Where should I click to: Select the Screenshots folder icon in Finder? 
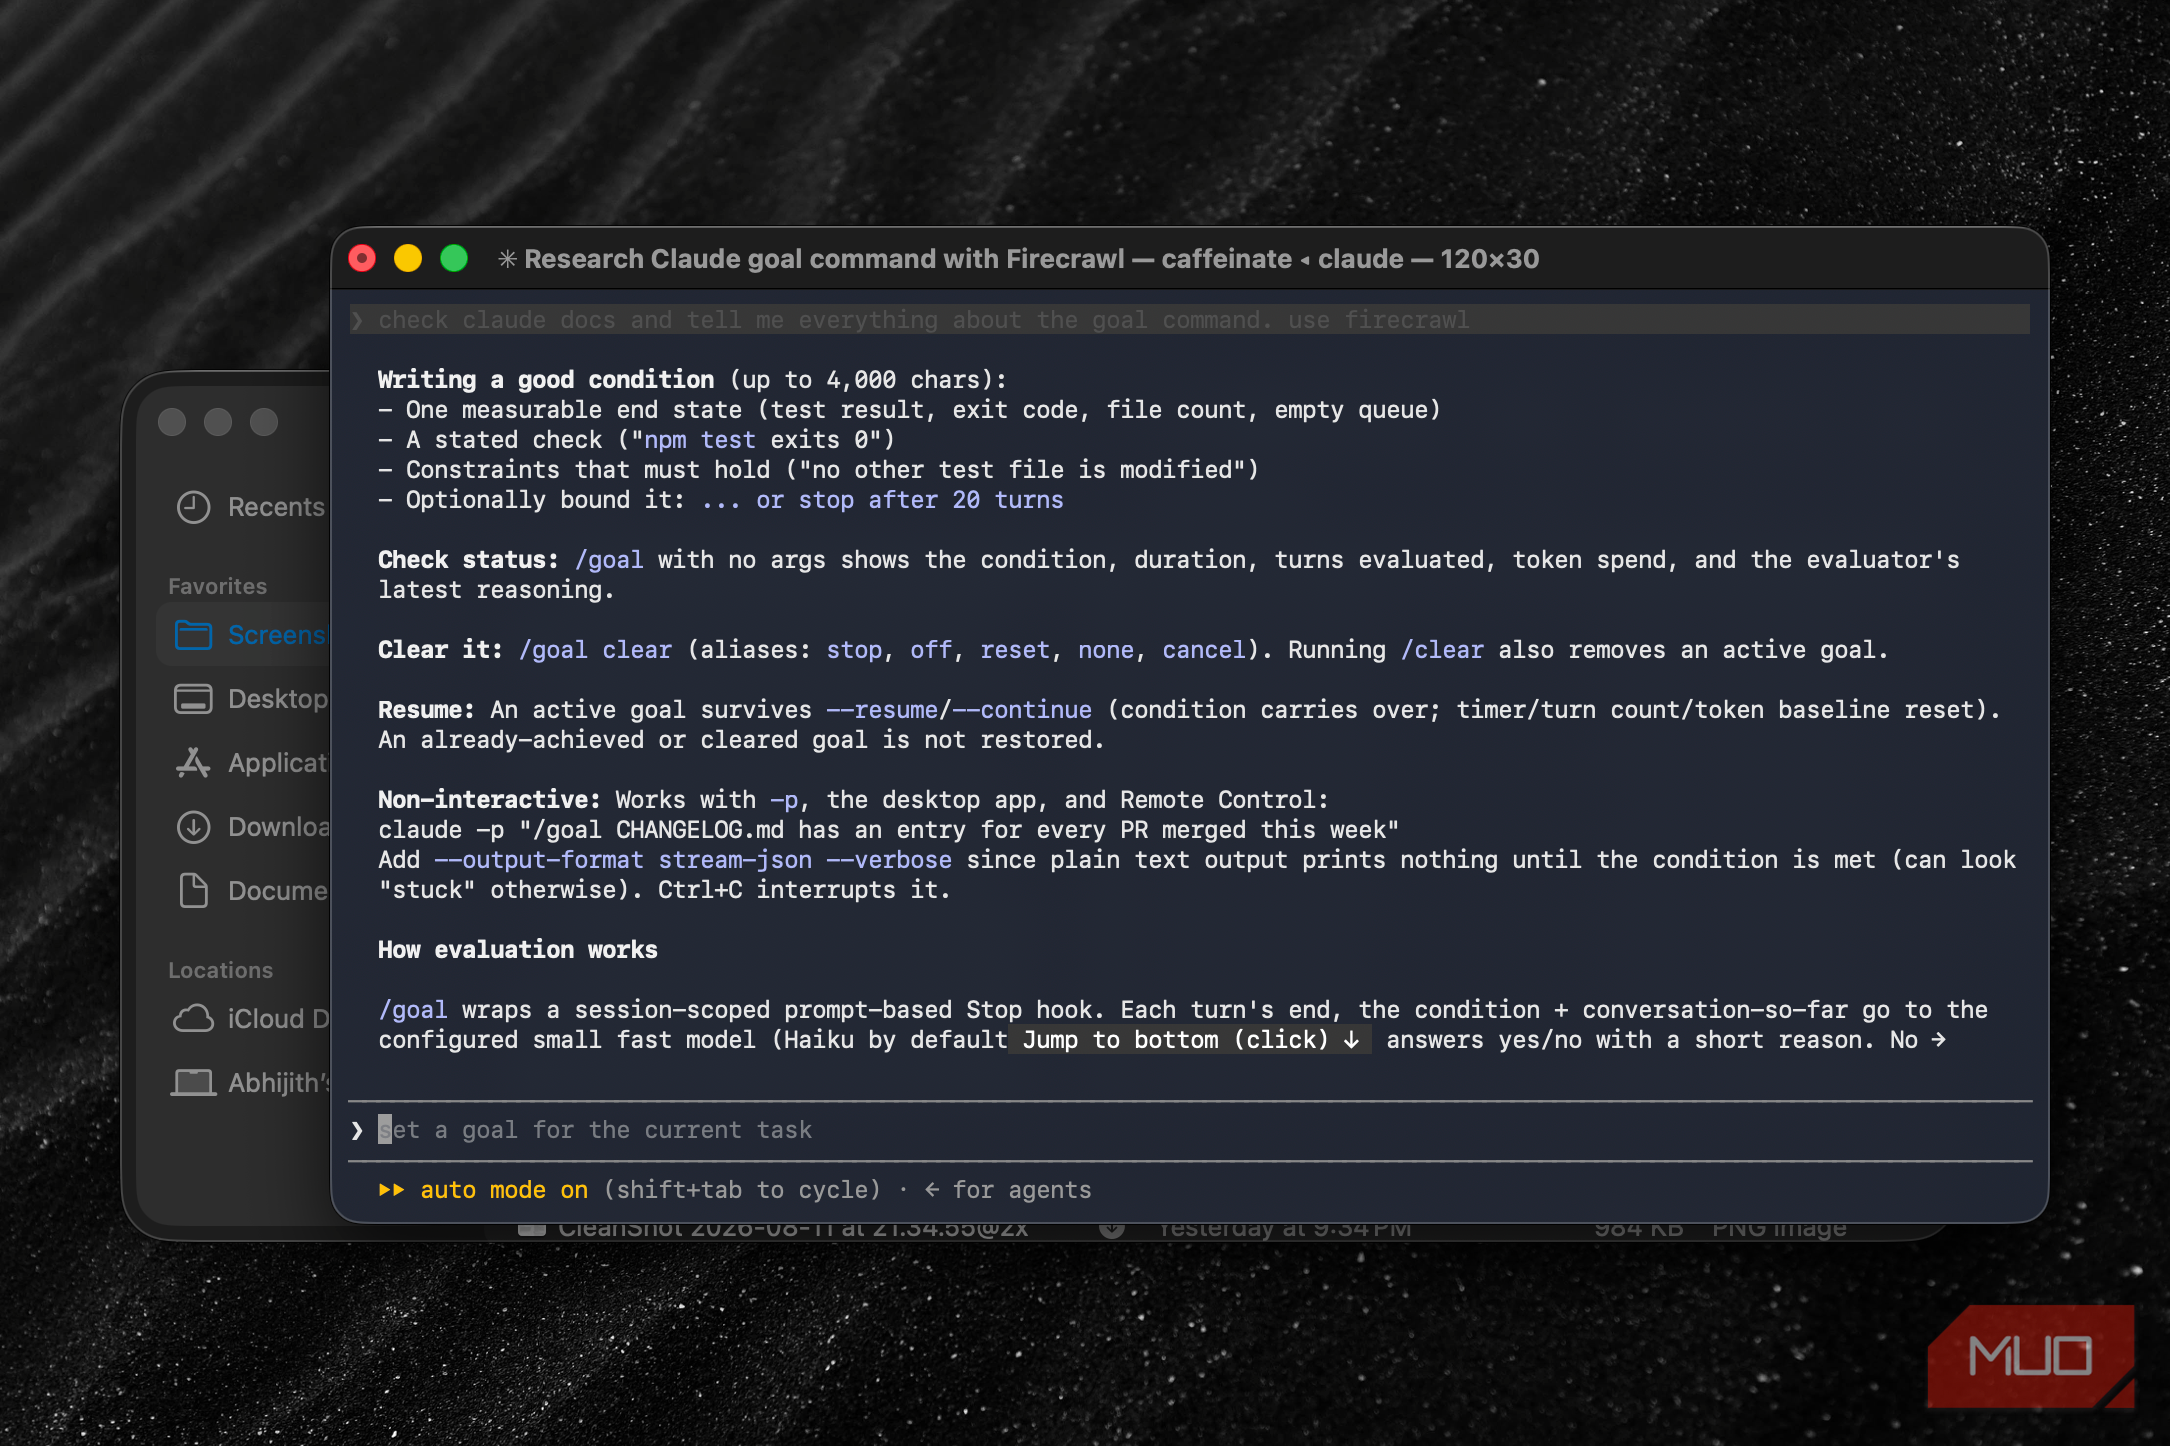click(x=193, y=635)
